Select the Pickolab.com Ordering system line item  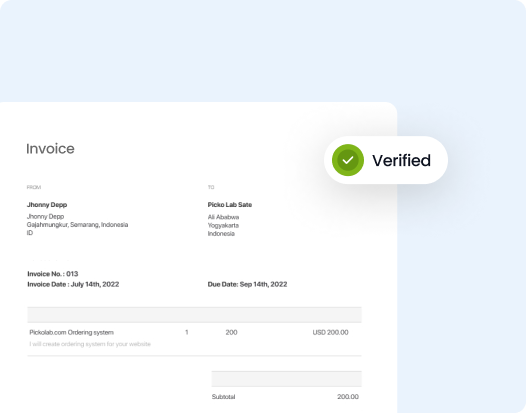tap(72, 332)
